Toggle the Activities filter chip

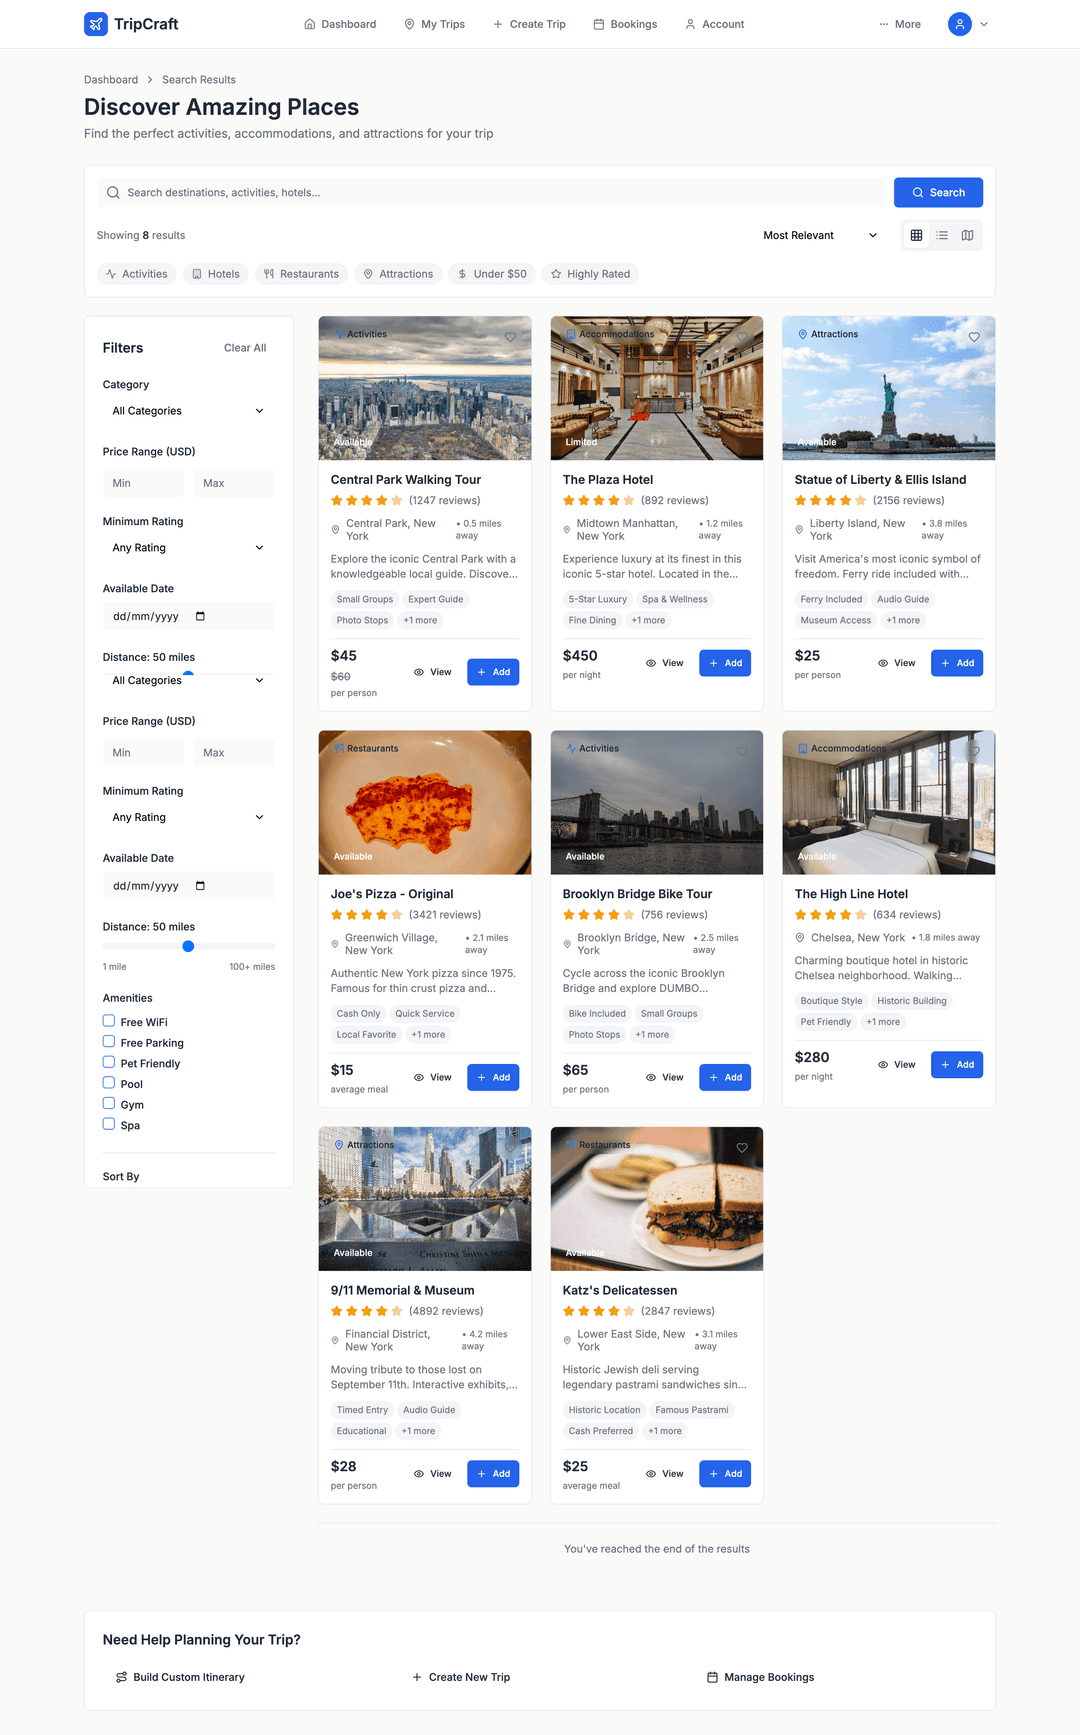[137, 274]
